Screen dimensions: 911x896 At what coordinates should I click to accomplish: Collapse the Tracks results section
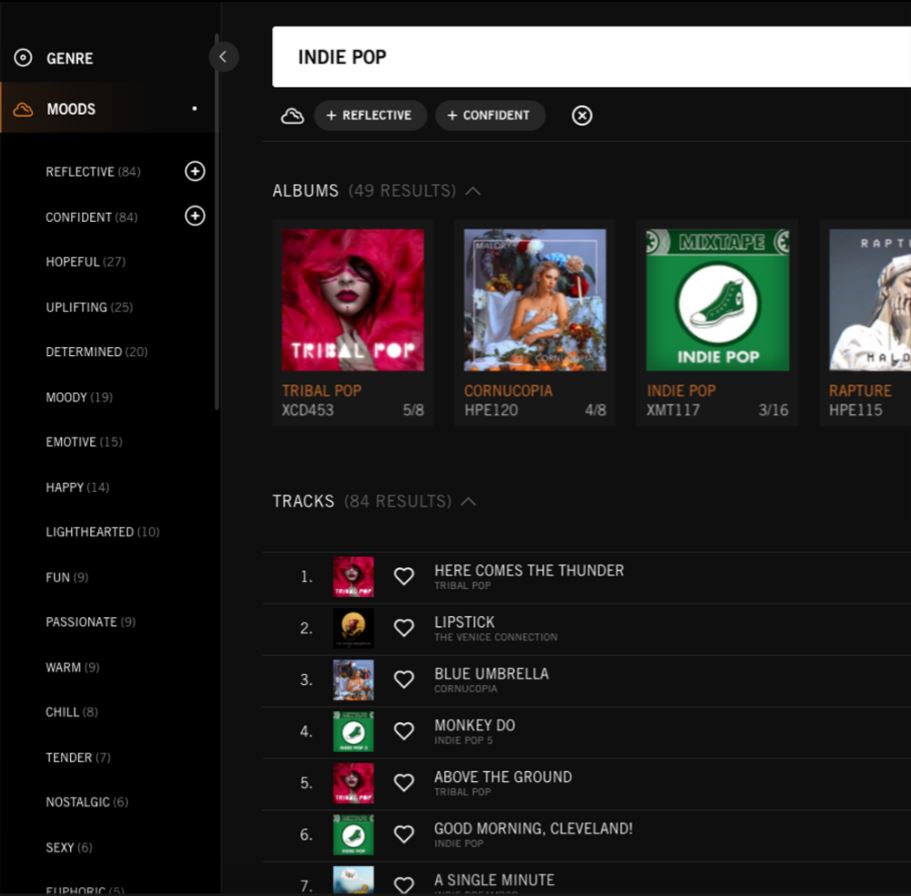point(467,501)
